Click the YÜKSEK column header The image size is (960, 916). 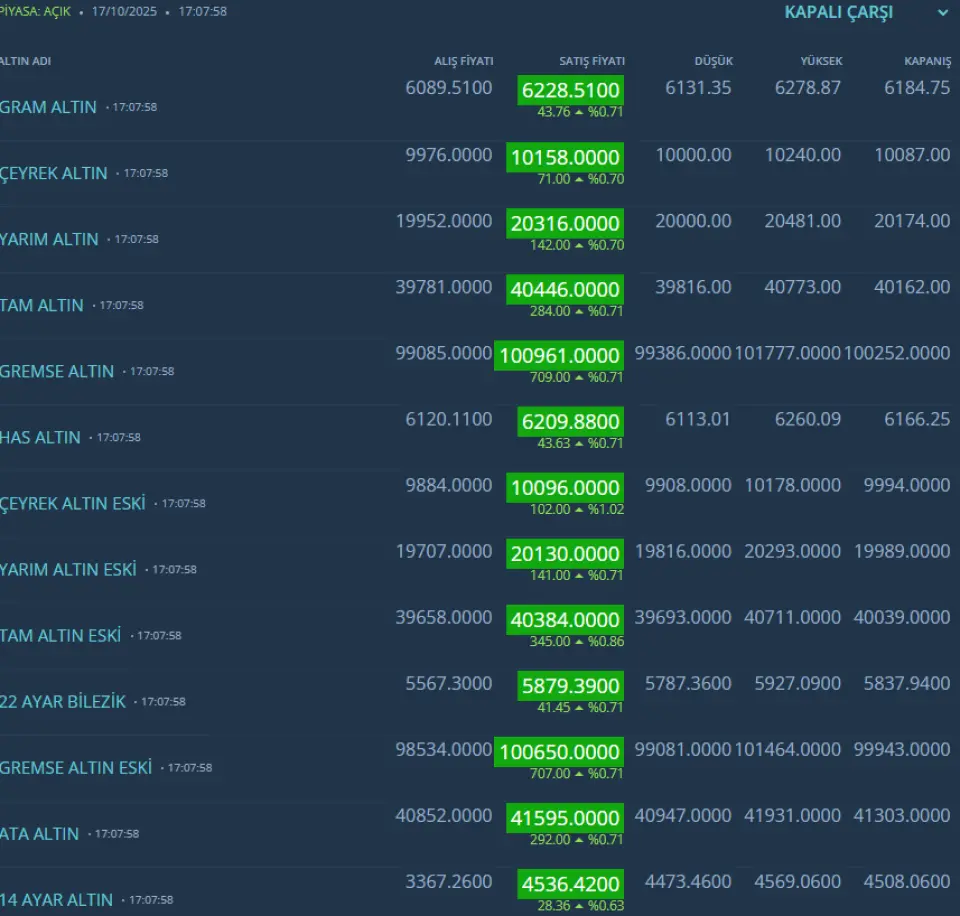point(821,61)
